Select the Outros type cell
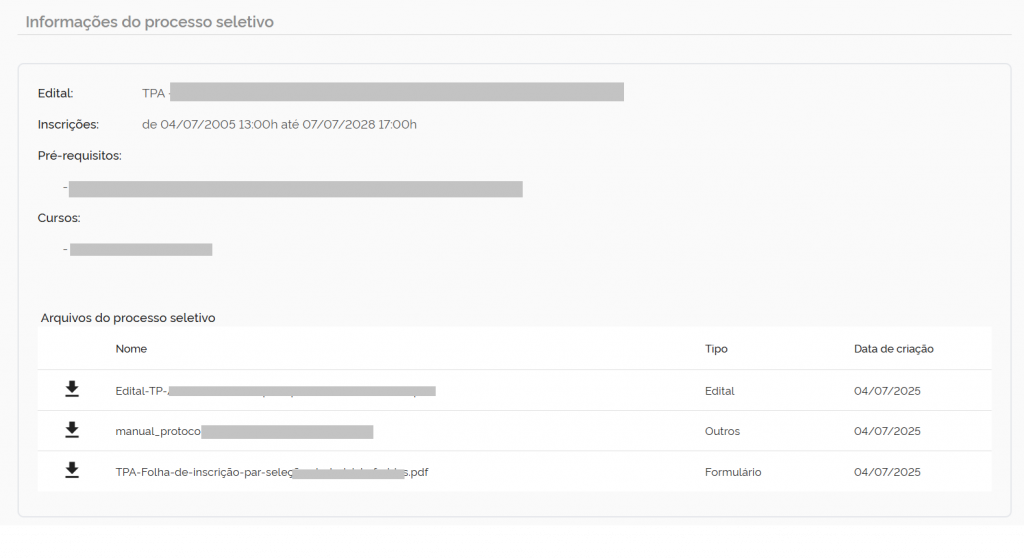Screen dimensions: 1024x559 pos(723,431)
